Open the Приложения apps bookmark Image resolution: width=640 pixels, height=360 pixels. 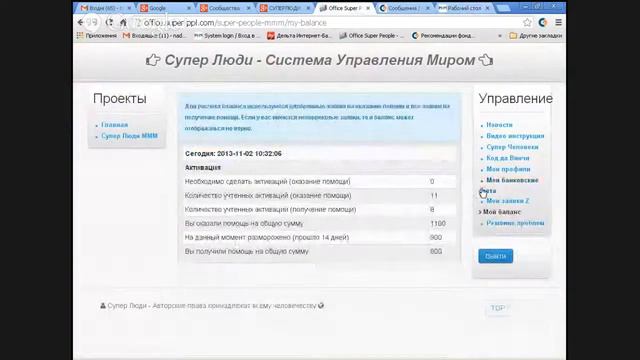coord(97,36)
